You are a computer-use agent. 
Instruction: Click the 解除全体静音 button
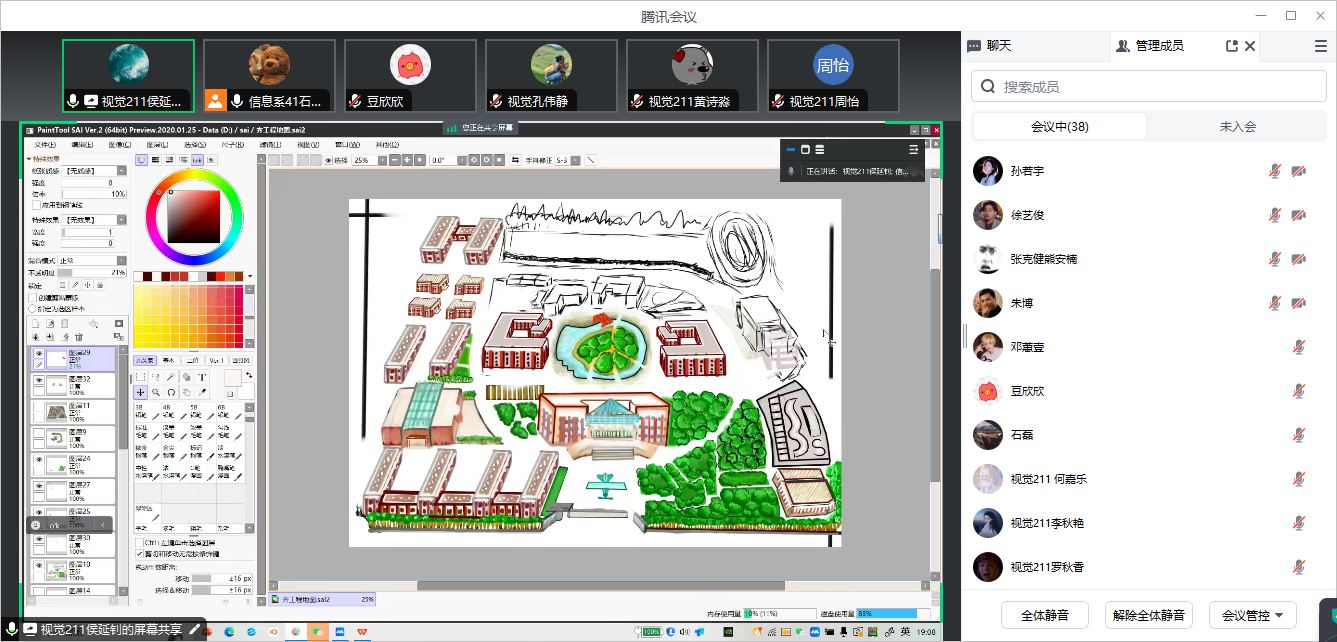(x=1148, y=615)
